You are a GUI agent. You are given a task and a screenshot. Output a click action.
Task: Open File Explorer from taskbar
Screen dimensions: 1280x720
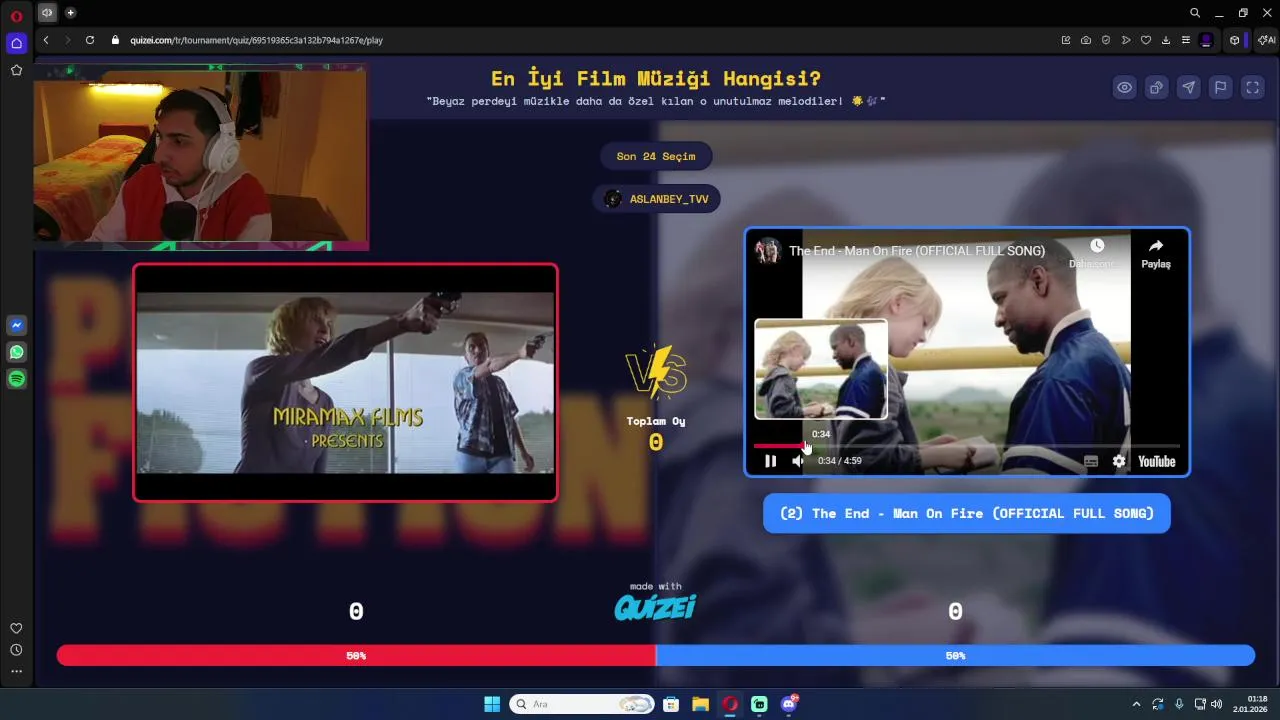tap(700, 704)
